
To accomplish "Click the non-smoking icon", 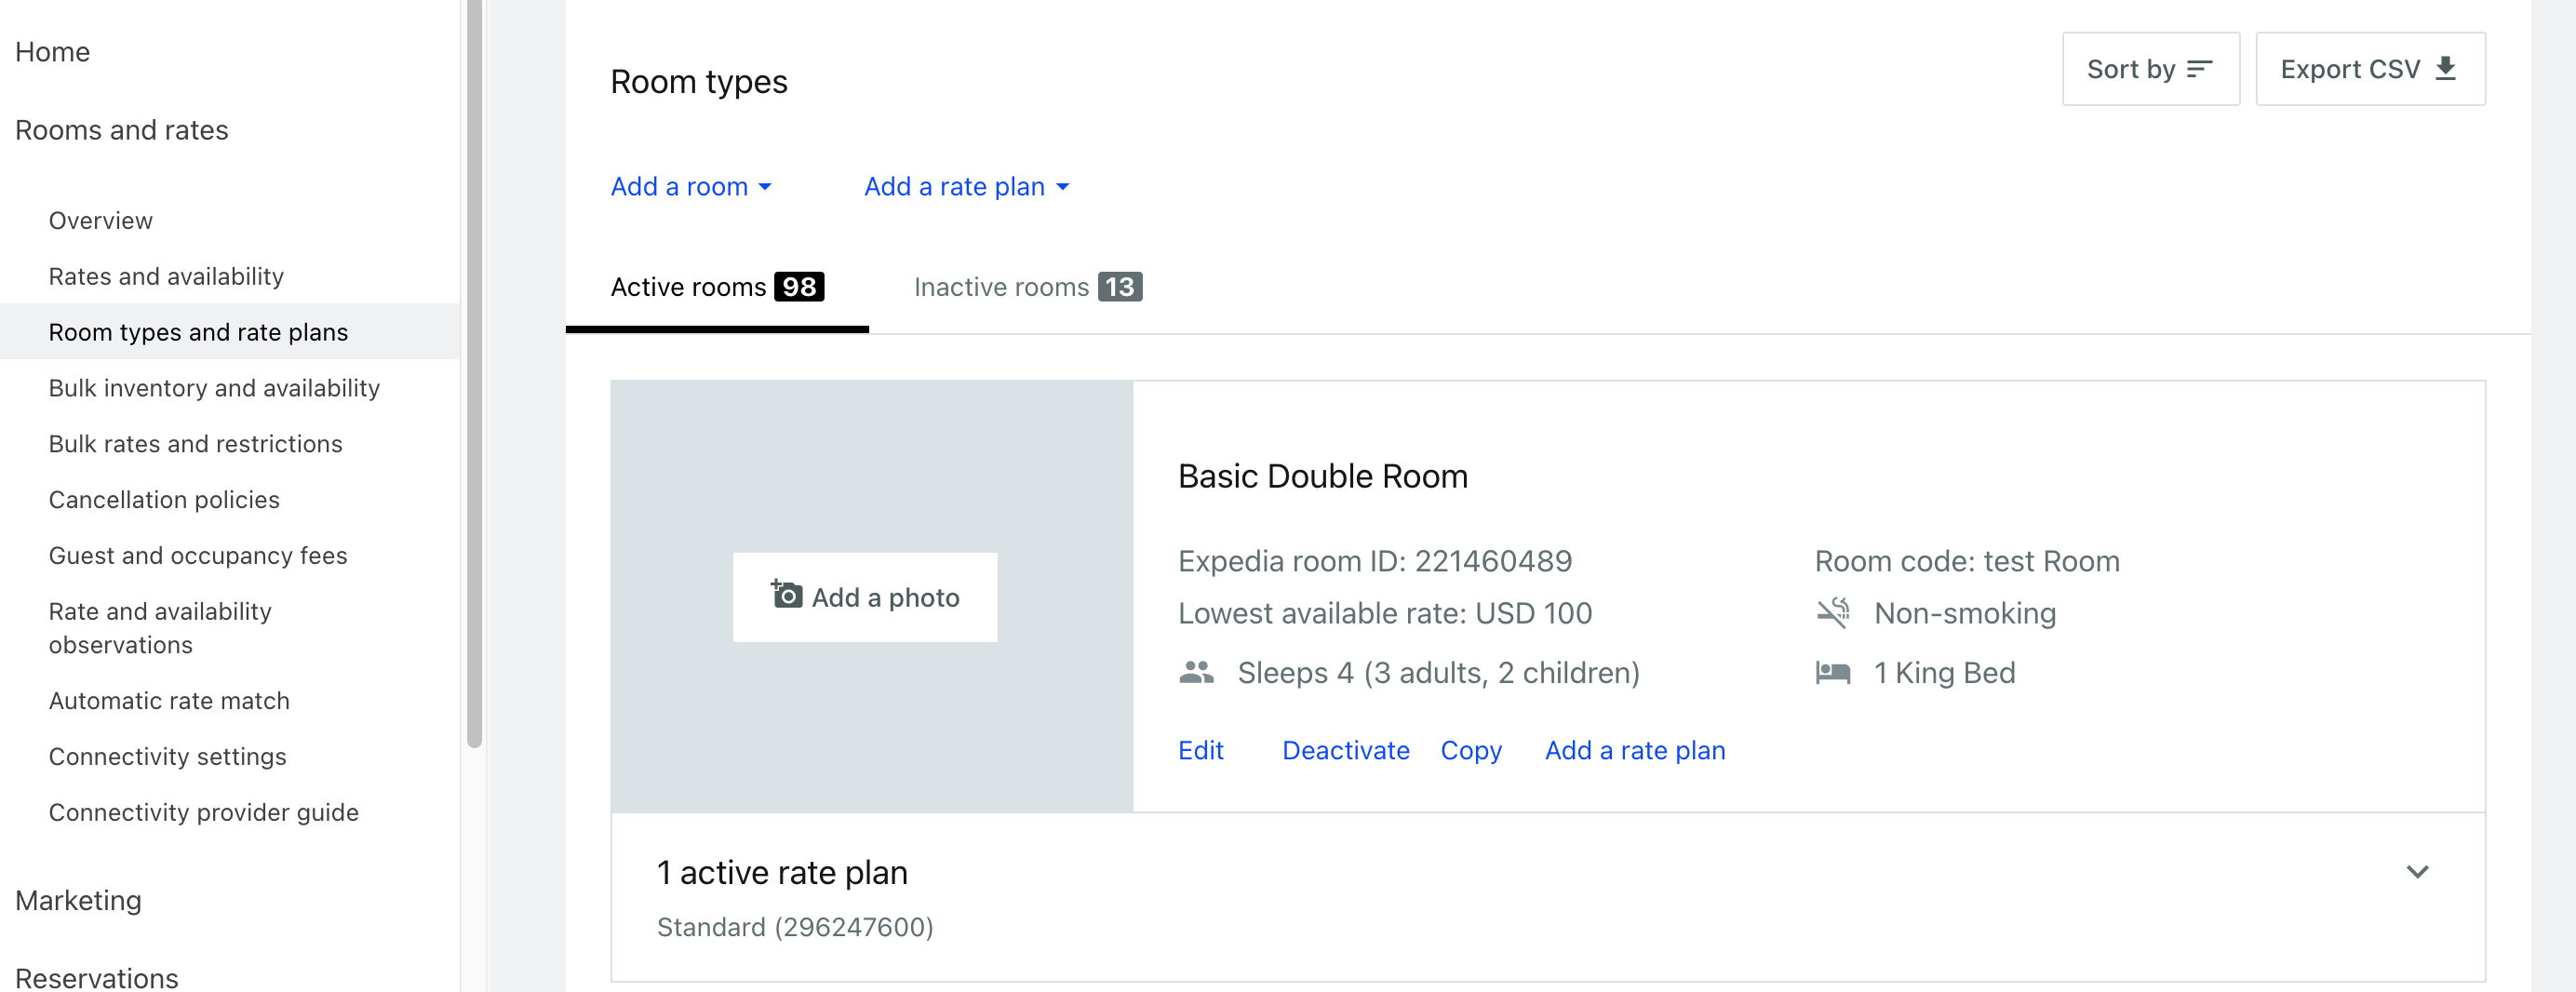I will pyautogui.click(x=1833, y=612).
